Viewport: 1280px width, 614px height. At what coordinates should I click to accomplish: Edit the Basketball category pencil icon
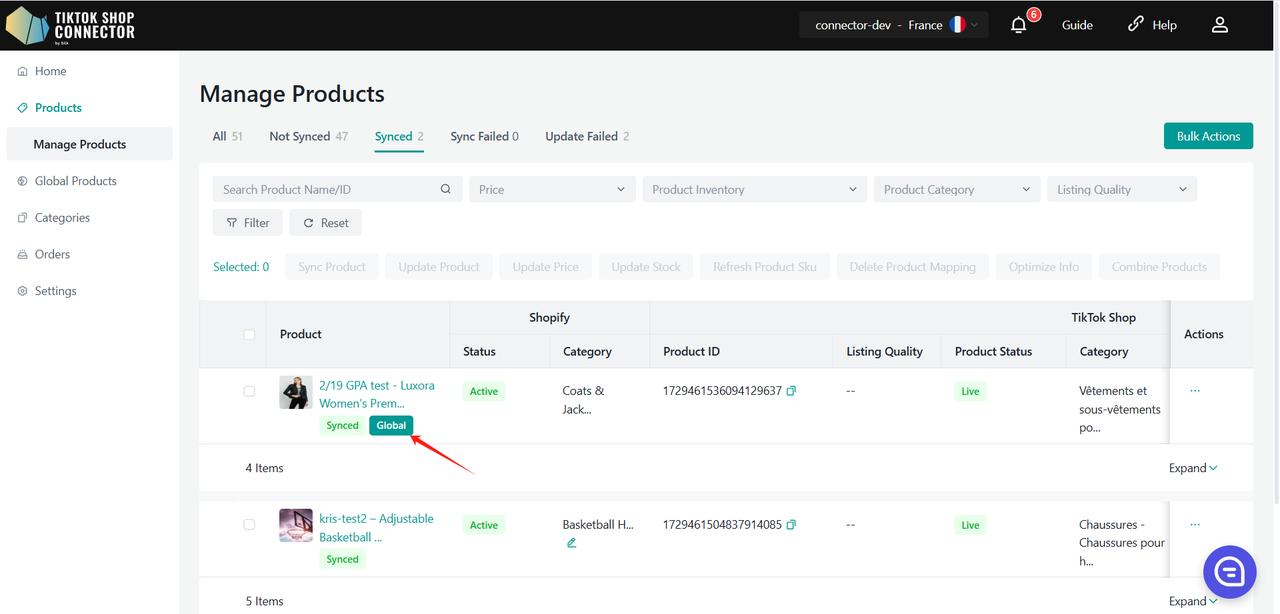point(571,543)
